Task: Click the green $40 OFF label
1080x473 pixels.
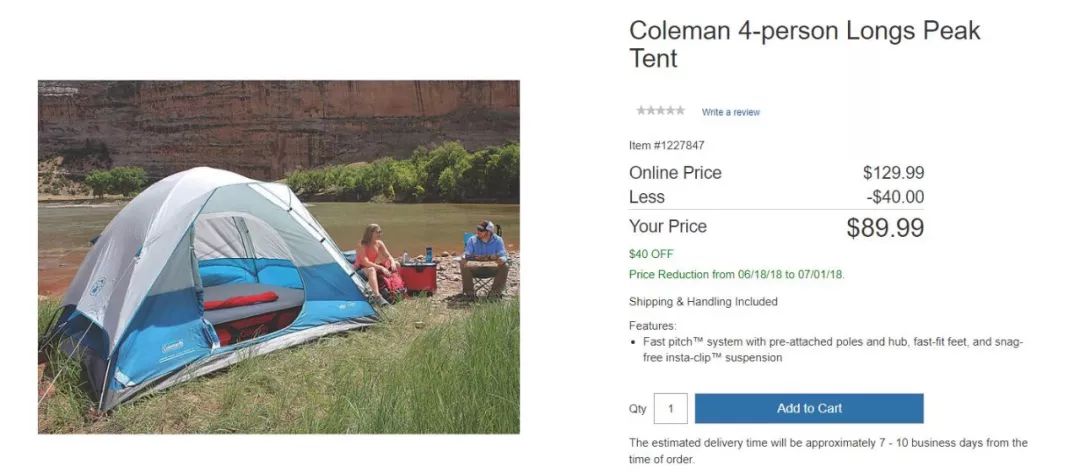Action: pos(651,254)
